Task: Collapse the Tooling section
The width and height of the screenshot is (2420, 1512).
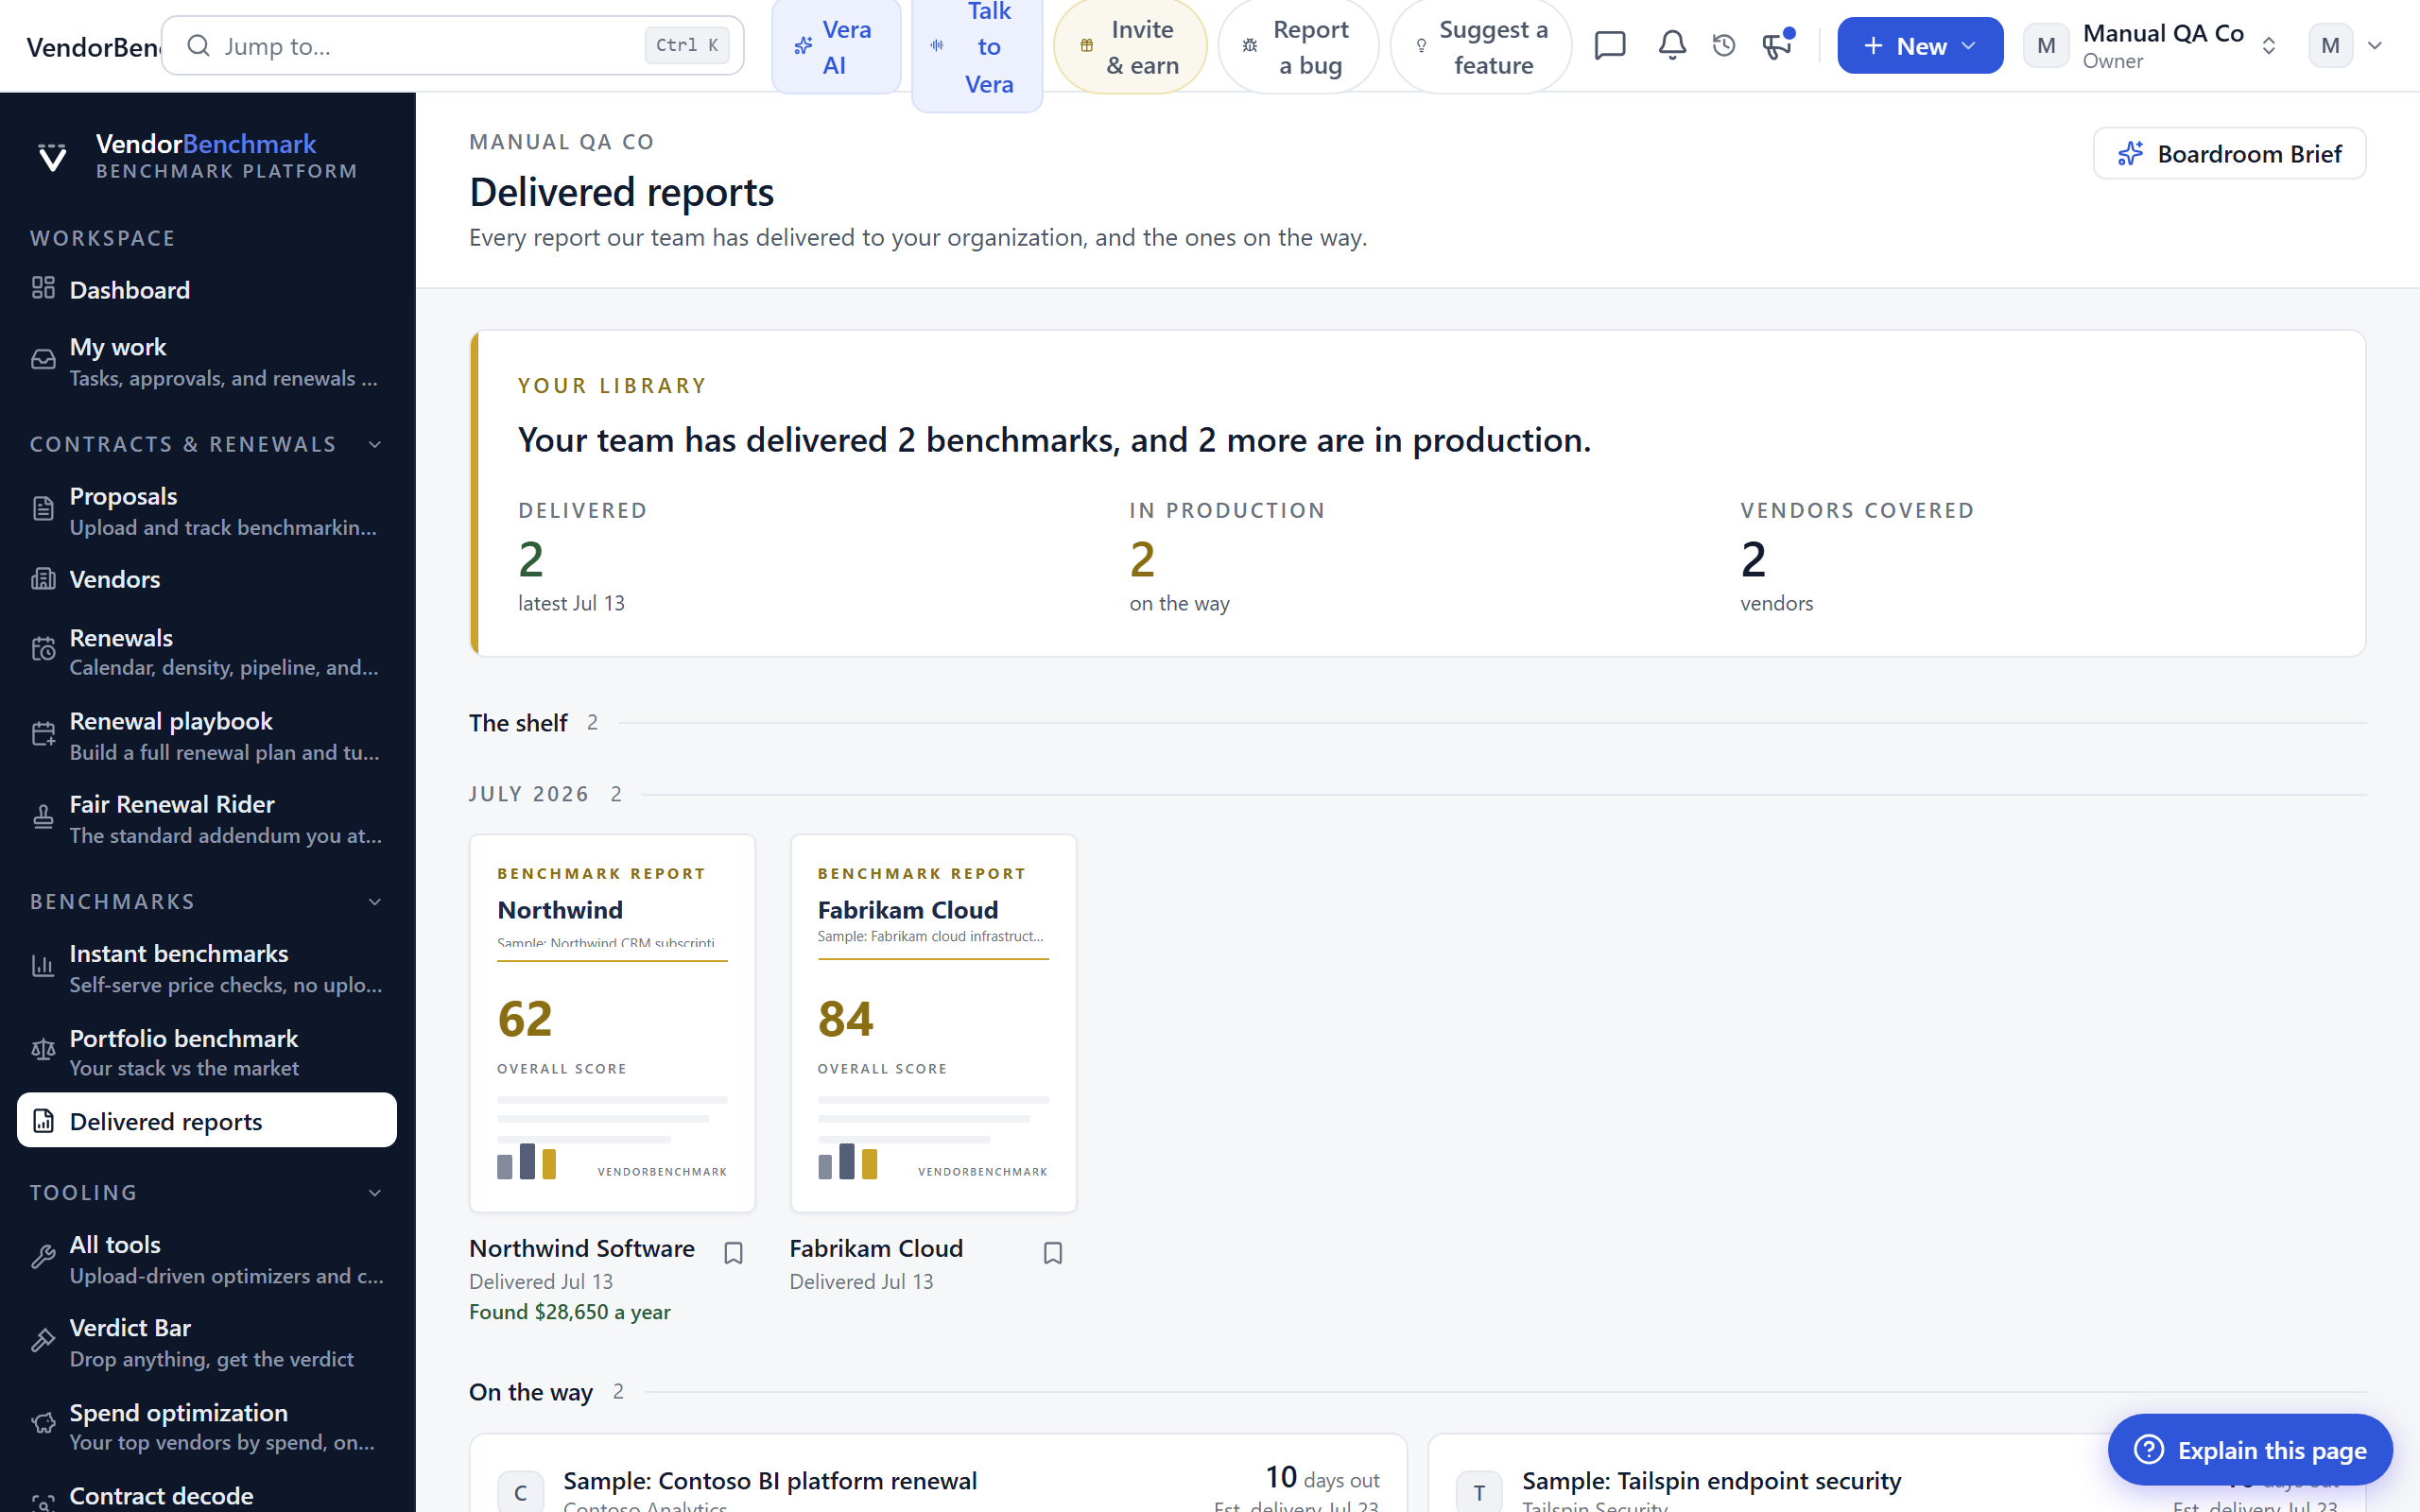Action: click(x=207, y=1193)
